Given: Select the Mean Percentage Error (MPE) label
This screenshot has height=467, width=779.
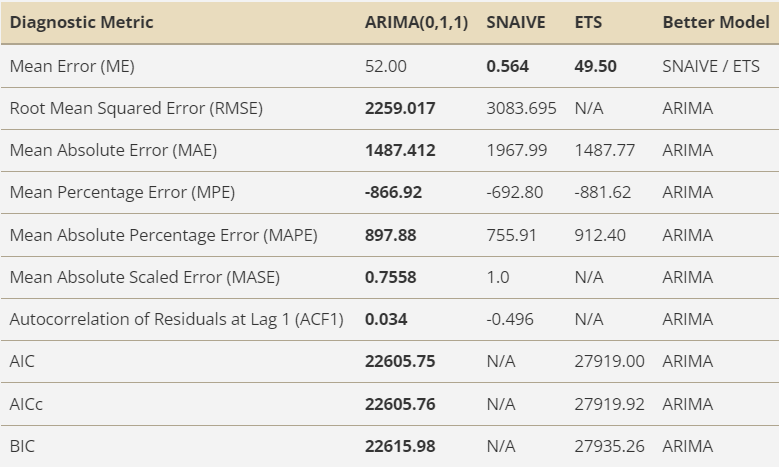Looking at the screenshot, I should (122, 193).
